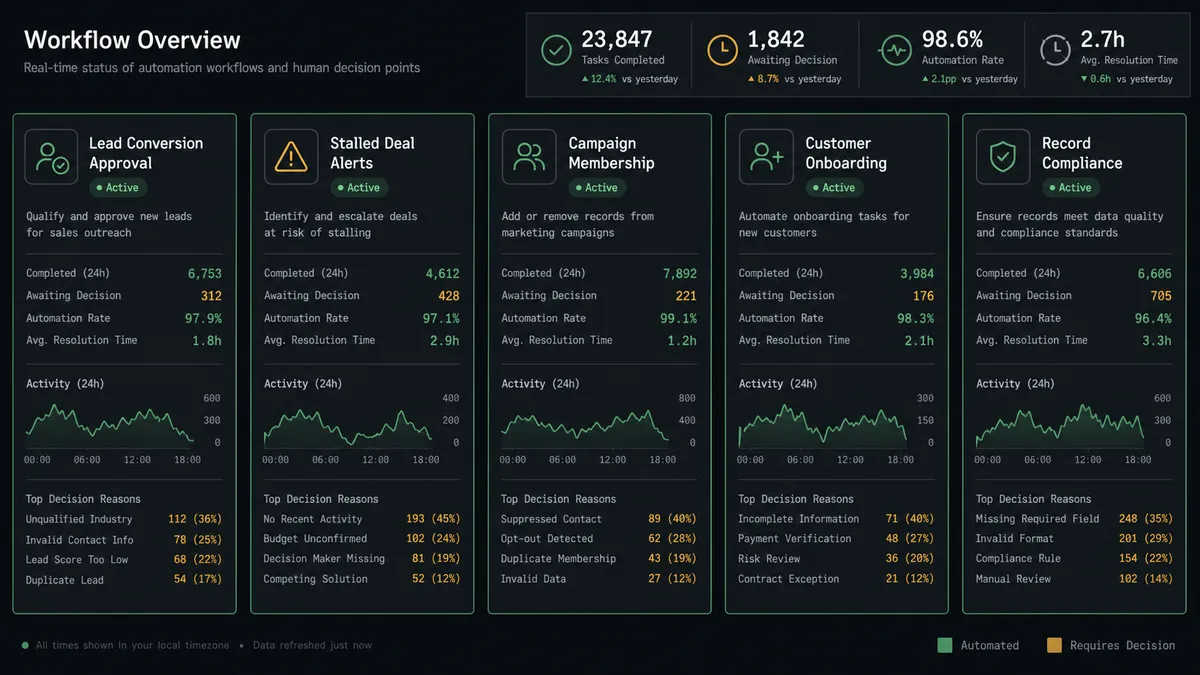Click Lead Conversion Completed value 6,753
The width and height of the screenshot is (1200, 675).
click(x=205, y=274)
